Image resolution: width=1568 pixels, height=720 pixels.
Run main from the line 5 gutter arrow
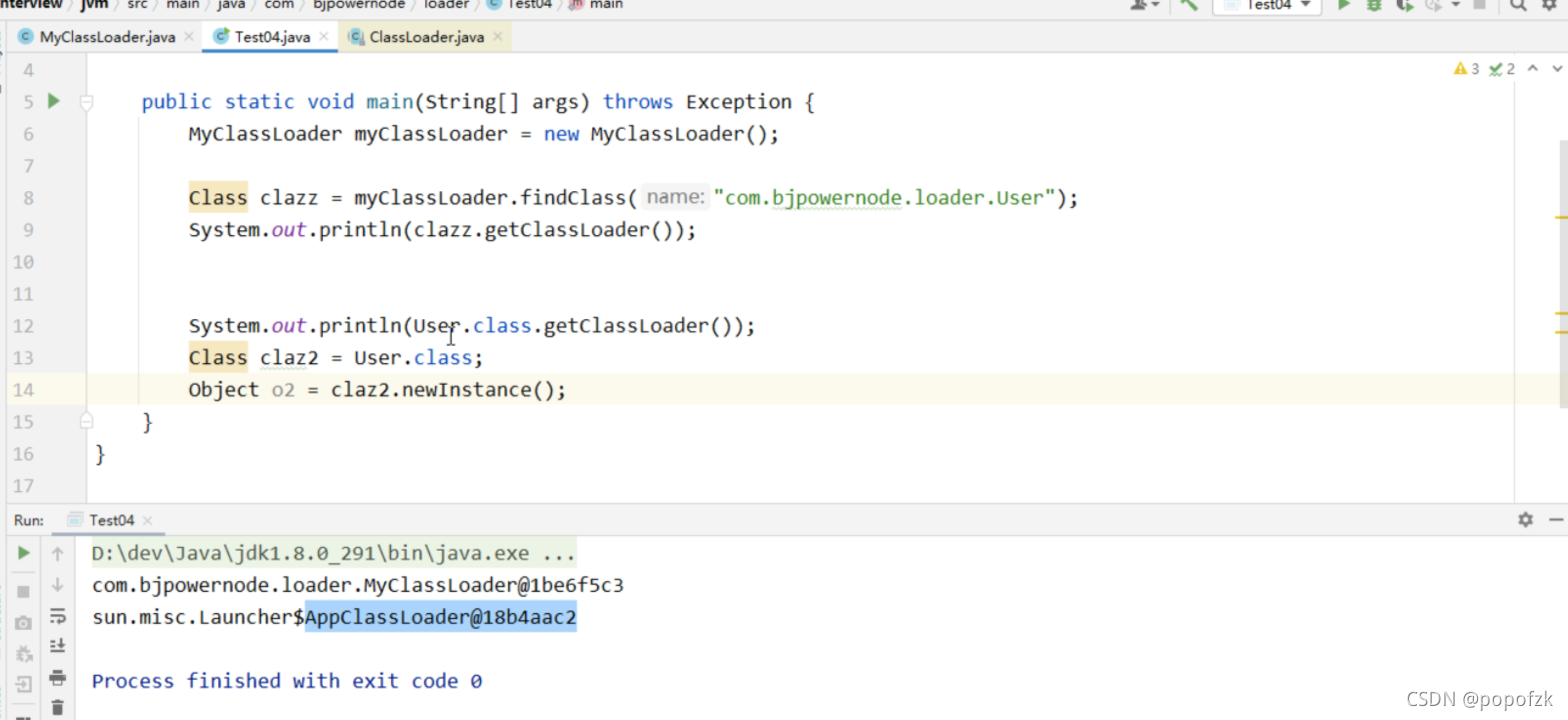(x=54, y=101)
